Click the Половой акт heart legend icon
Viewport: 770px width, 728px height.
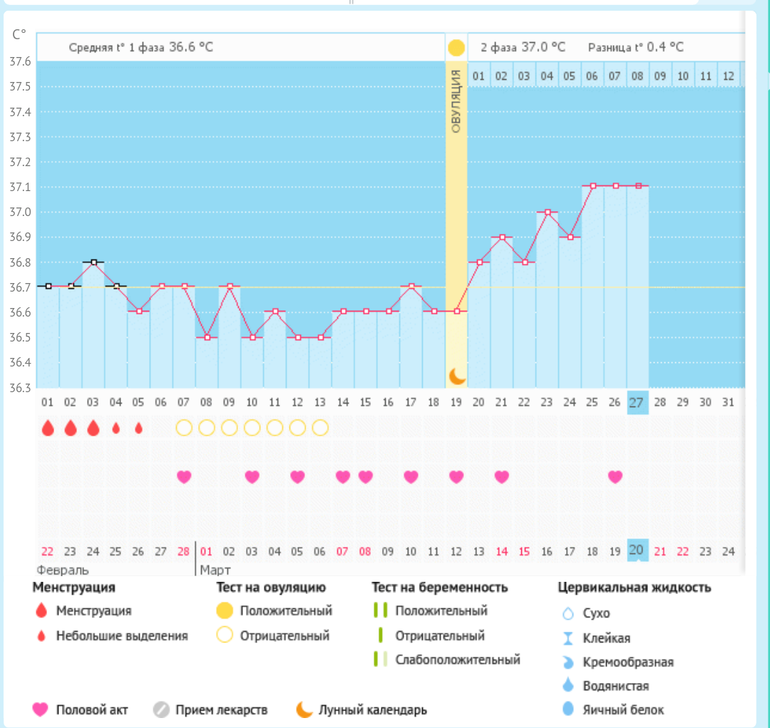41,710
